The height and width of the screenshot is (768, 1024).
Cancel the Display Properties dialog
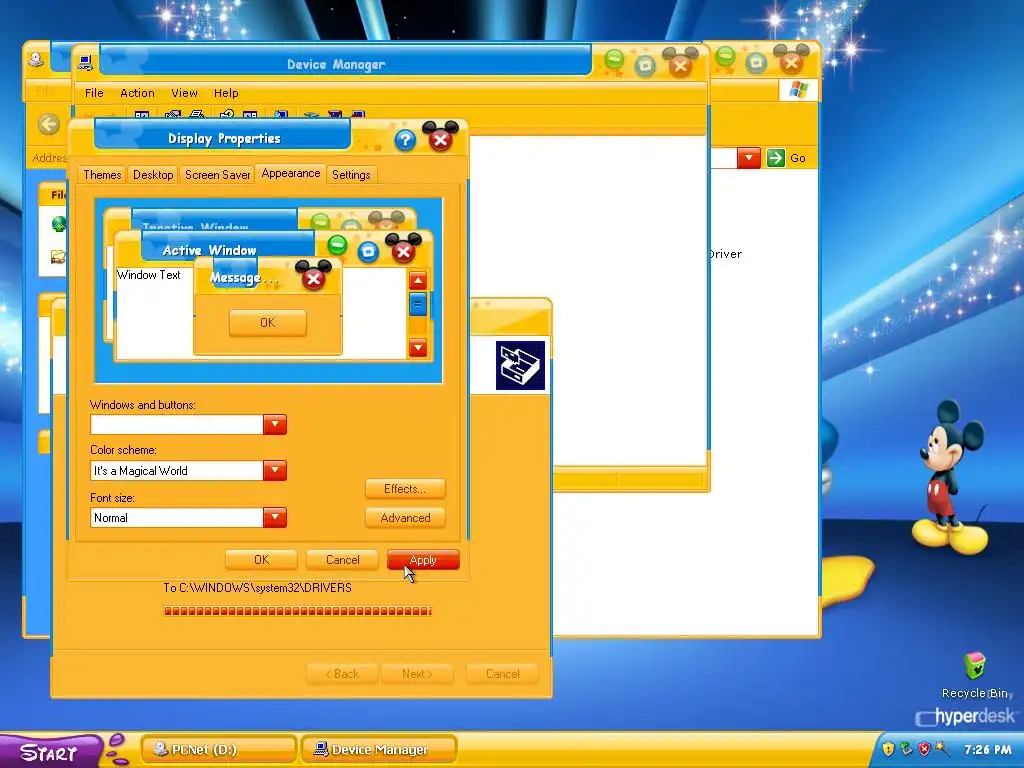point(342,560)
